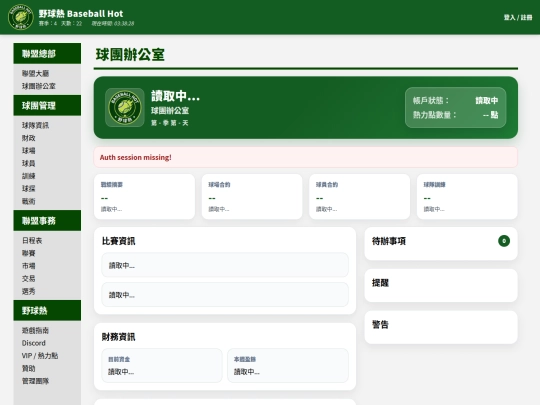
Task: Open 聯盟大廳 in the sidebar
Action: click(x=35, y=73)
